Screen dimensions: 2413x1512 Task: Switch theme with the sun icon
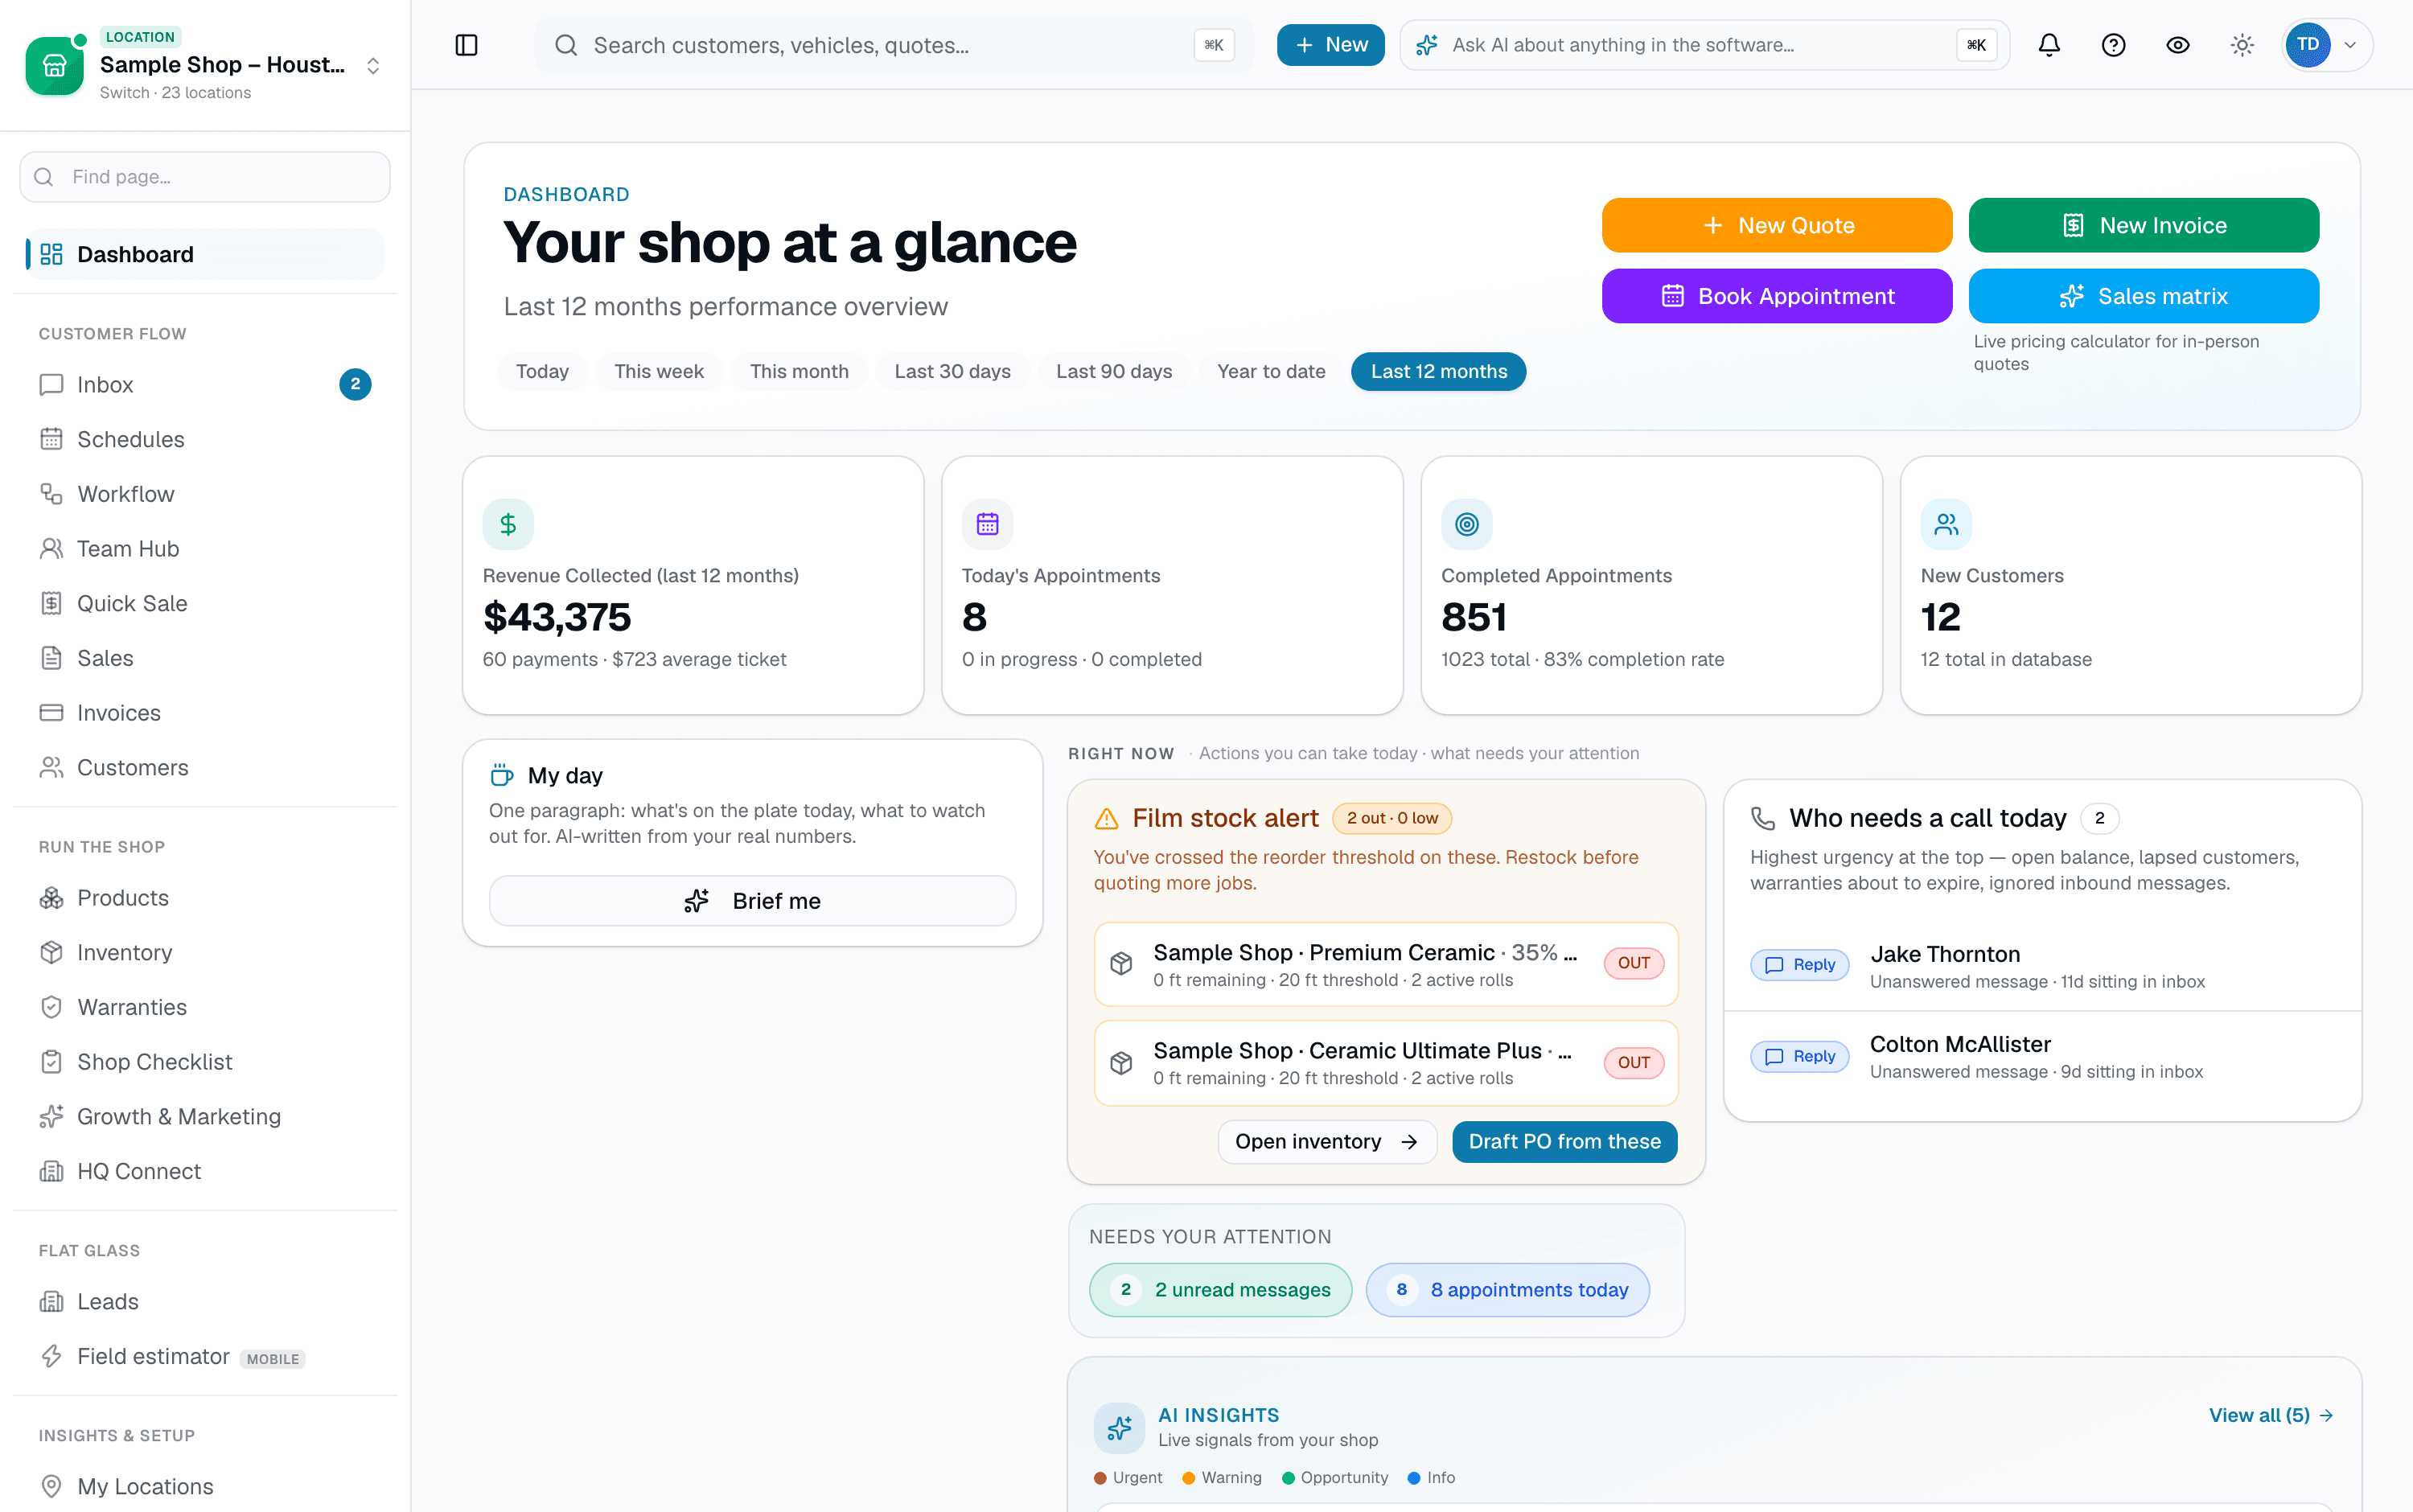coord(2242,45)
